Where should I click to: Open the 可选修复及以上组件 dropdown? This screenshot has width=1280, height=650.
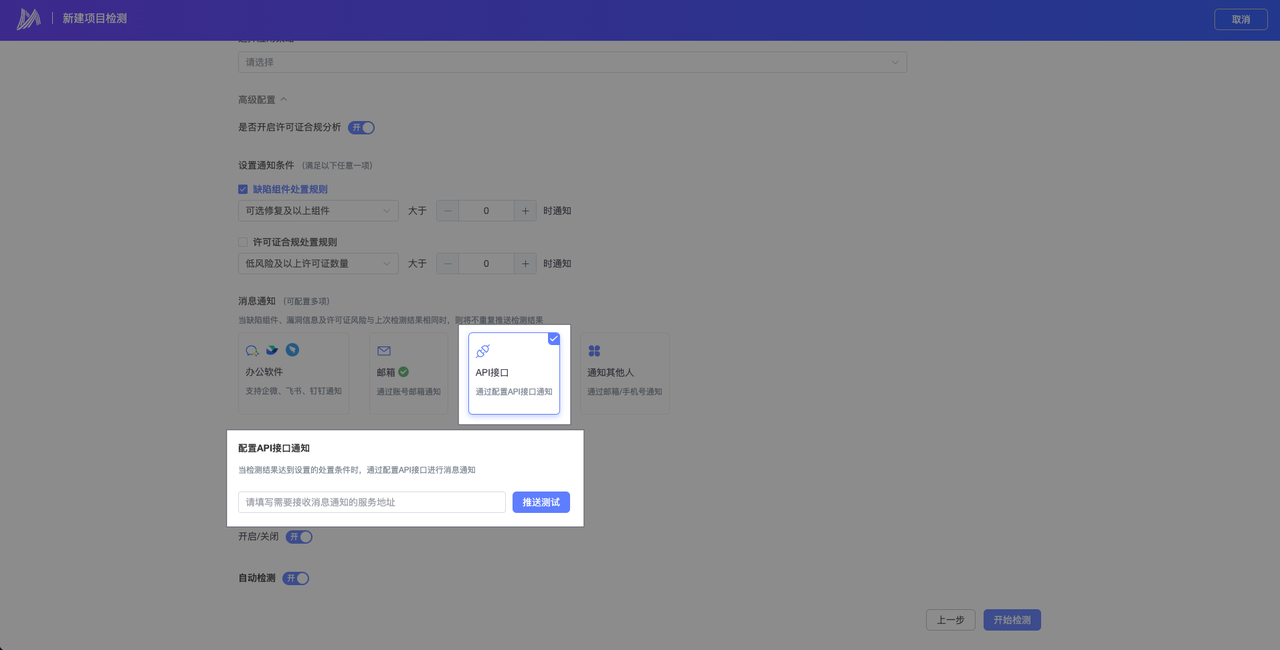pos(318,211)
